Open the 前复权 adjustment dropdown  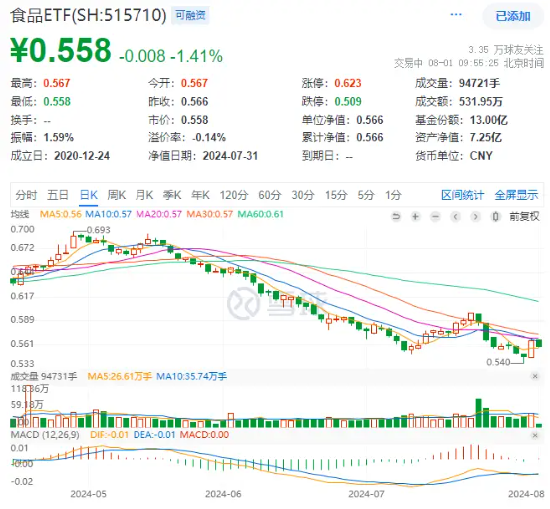click(524, 216)
